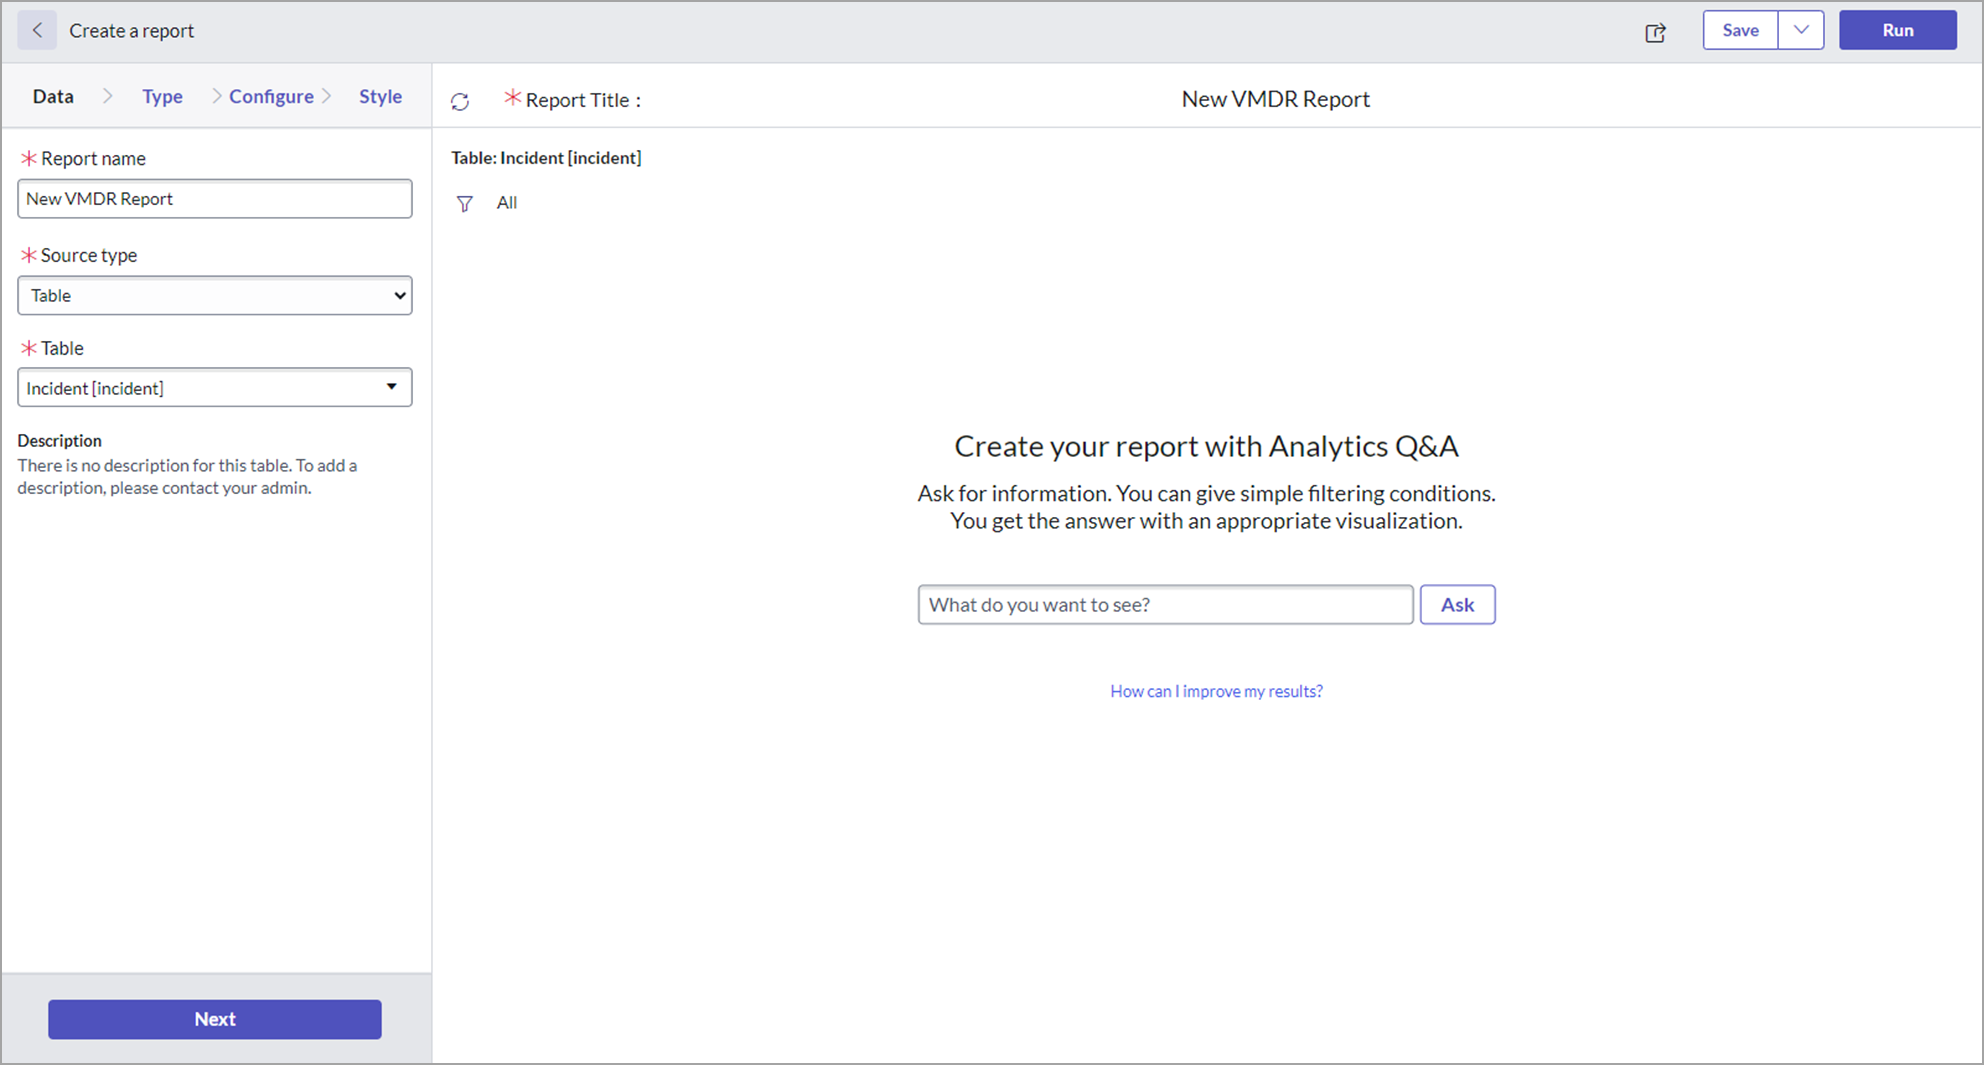Switch to the Type step
Image resolution: width=1984 pixels, height=1065 pixels.
point(162,96)
